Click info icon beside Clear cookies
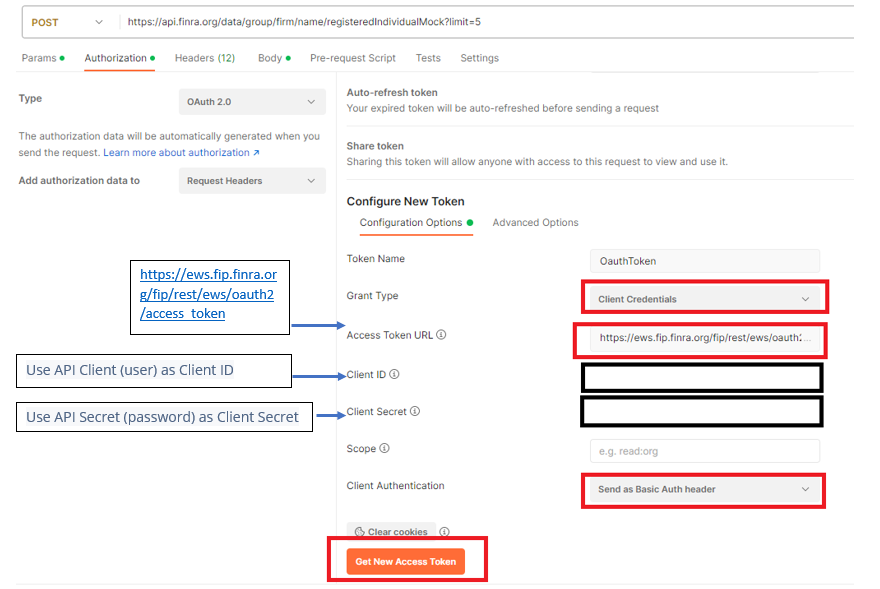Image resolution: width=880 pixels, height=589 pixels. (x=444, y=532)
